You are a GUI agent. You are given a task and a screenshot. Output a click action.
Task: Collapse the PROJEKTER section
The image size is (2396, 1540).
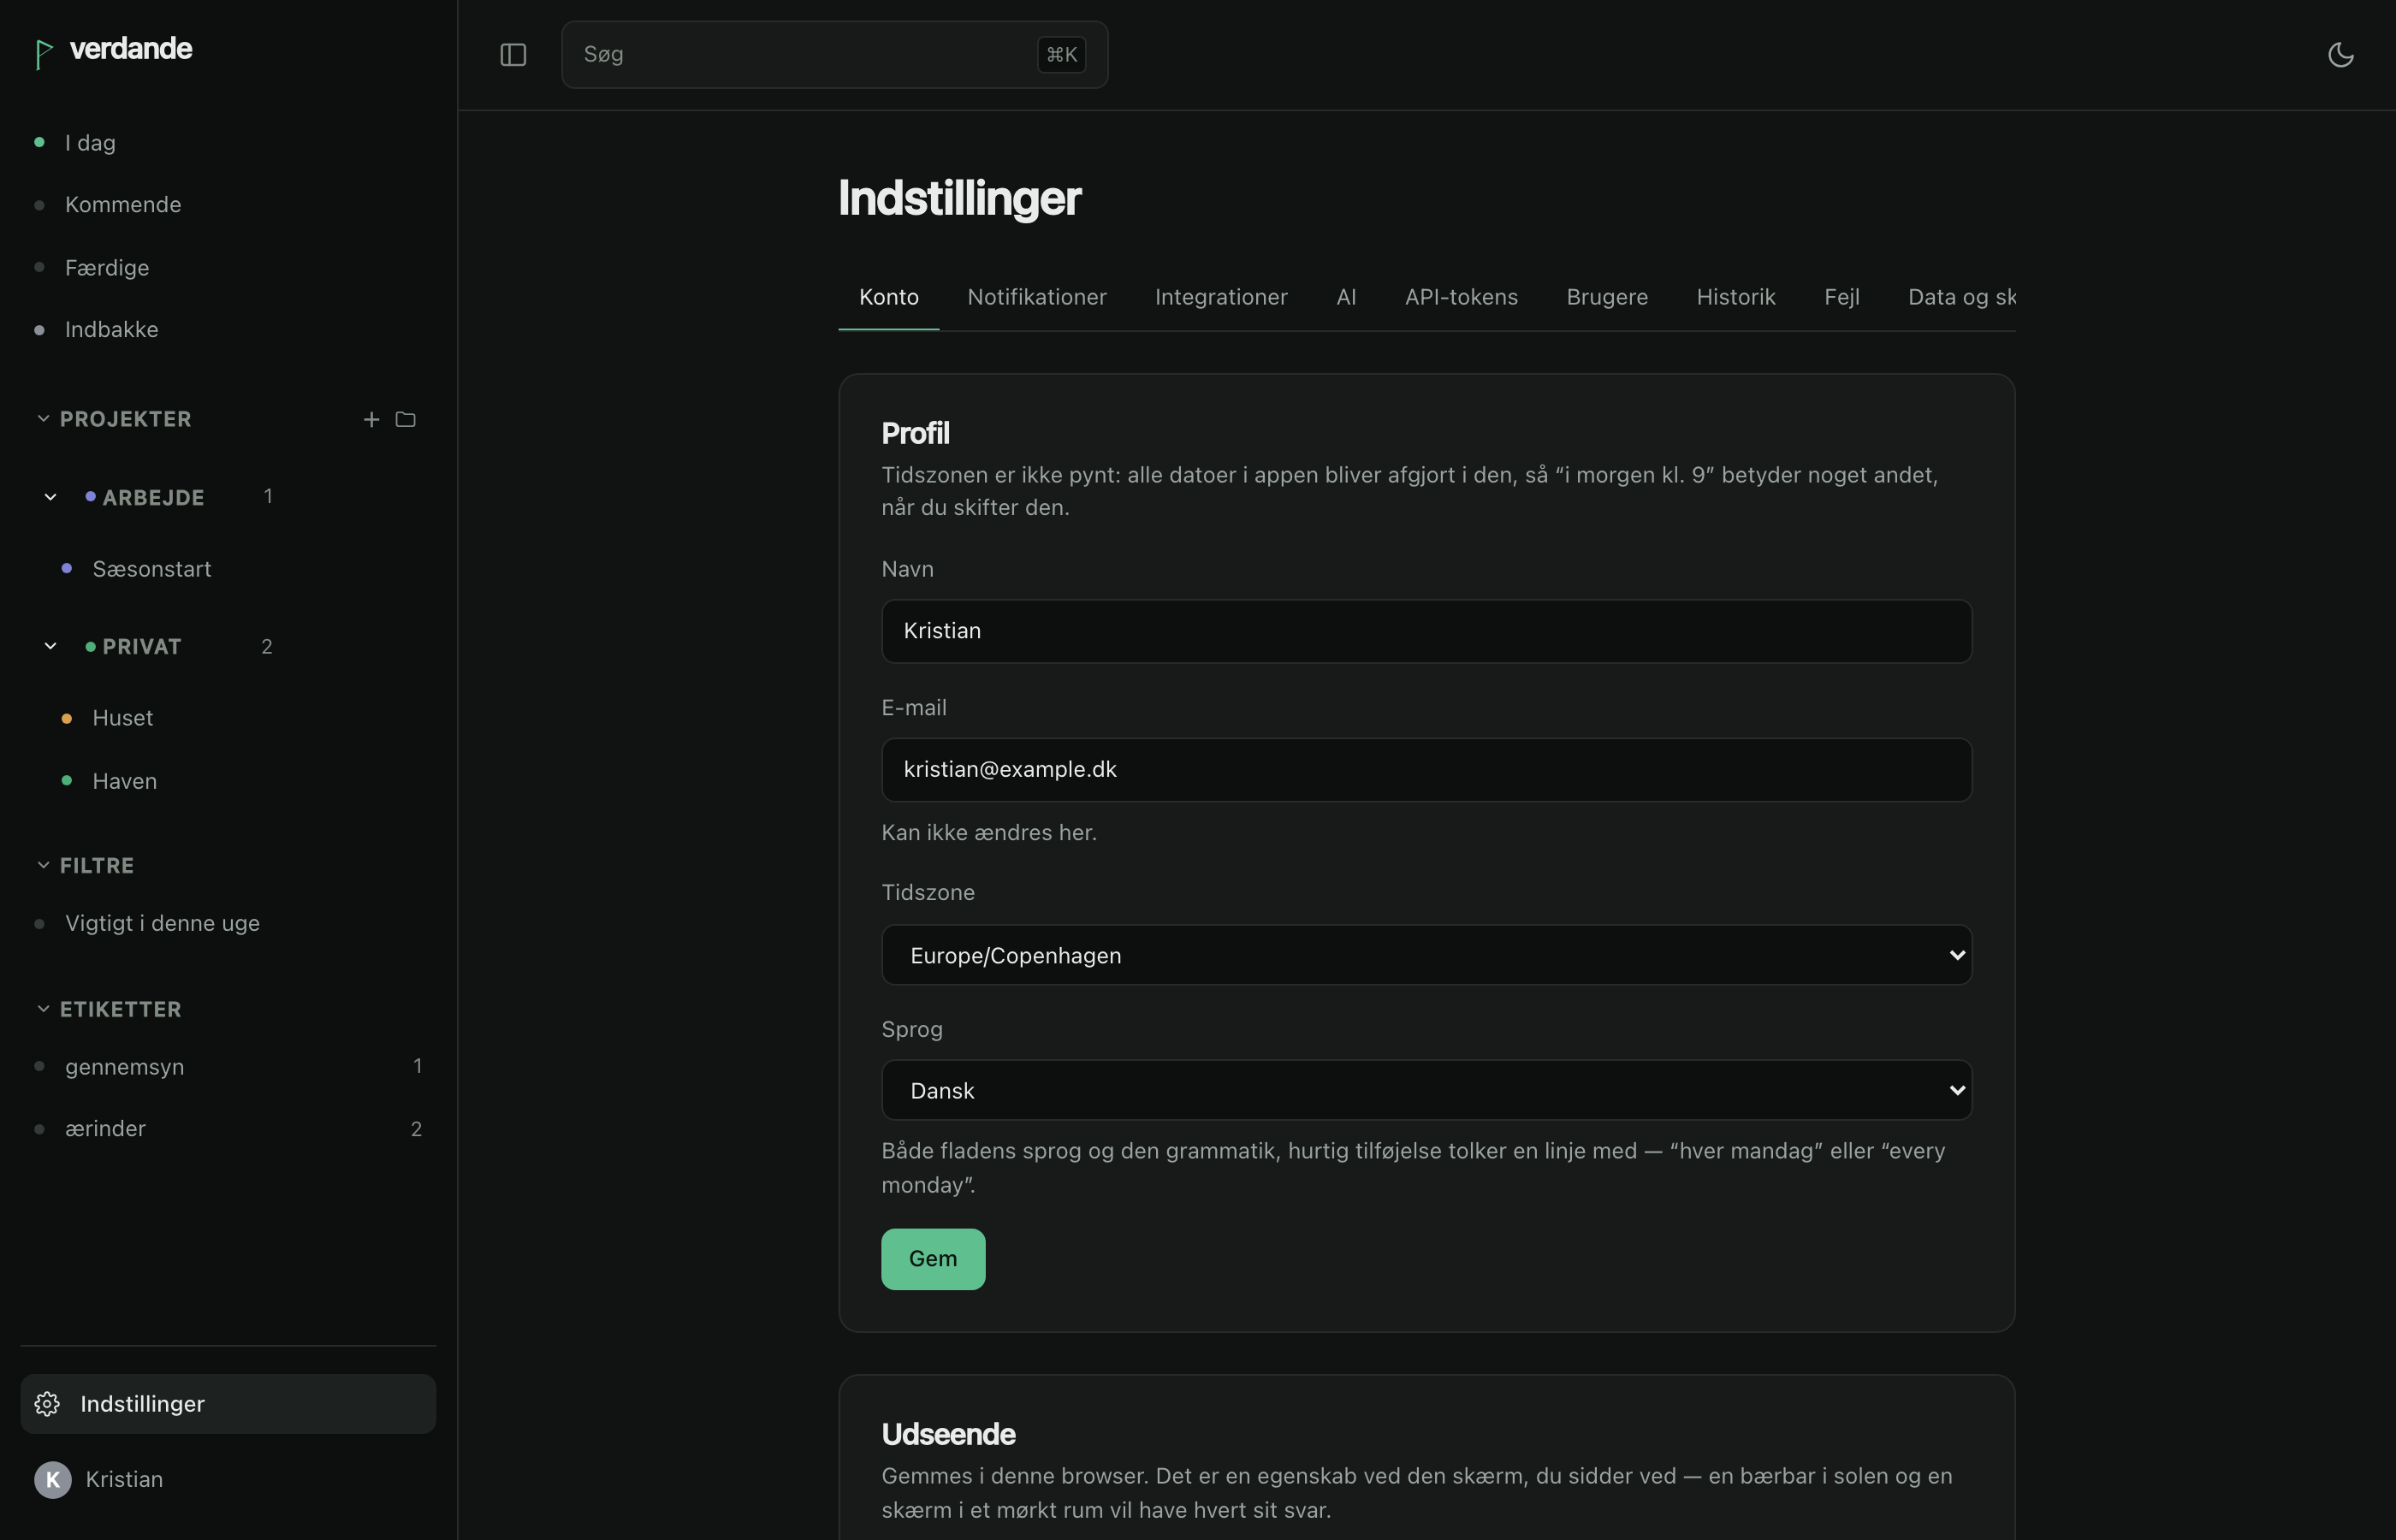coord(43,419)
